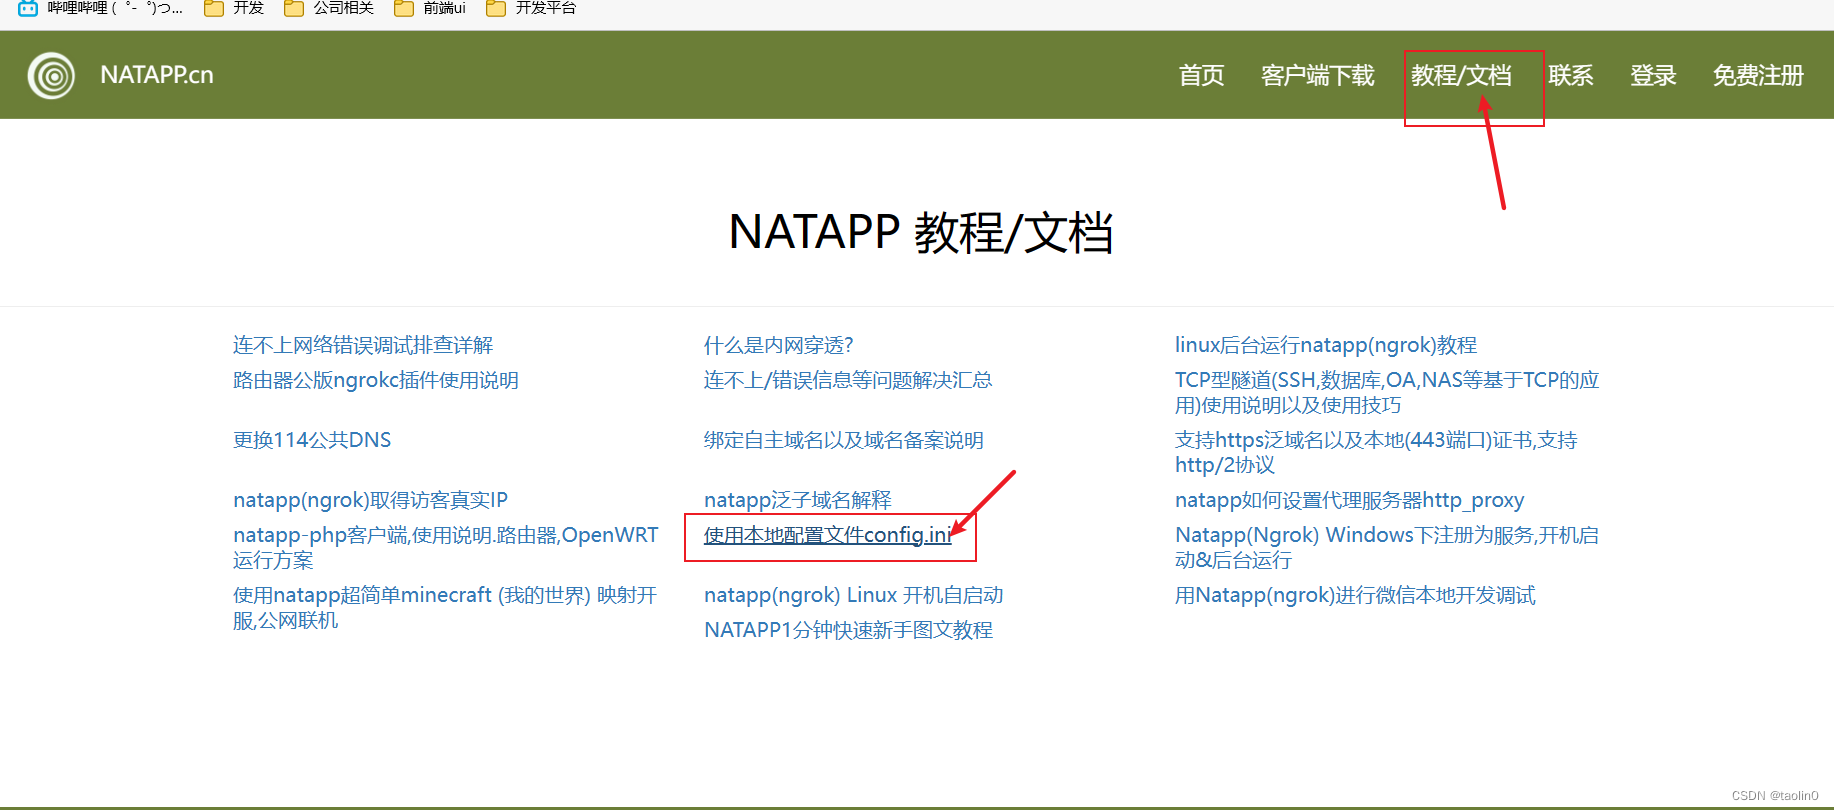The image size is (1834, 810).
Task: Click the NATAPP 教程/文档 page heading
Action: coord(921,232)
